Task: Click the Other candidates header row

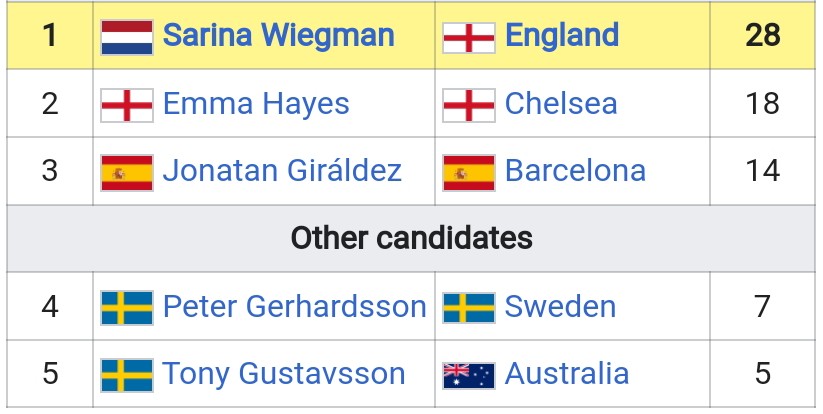Action: pos(411,239)
